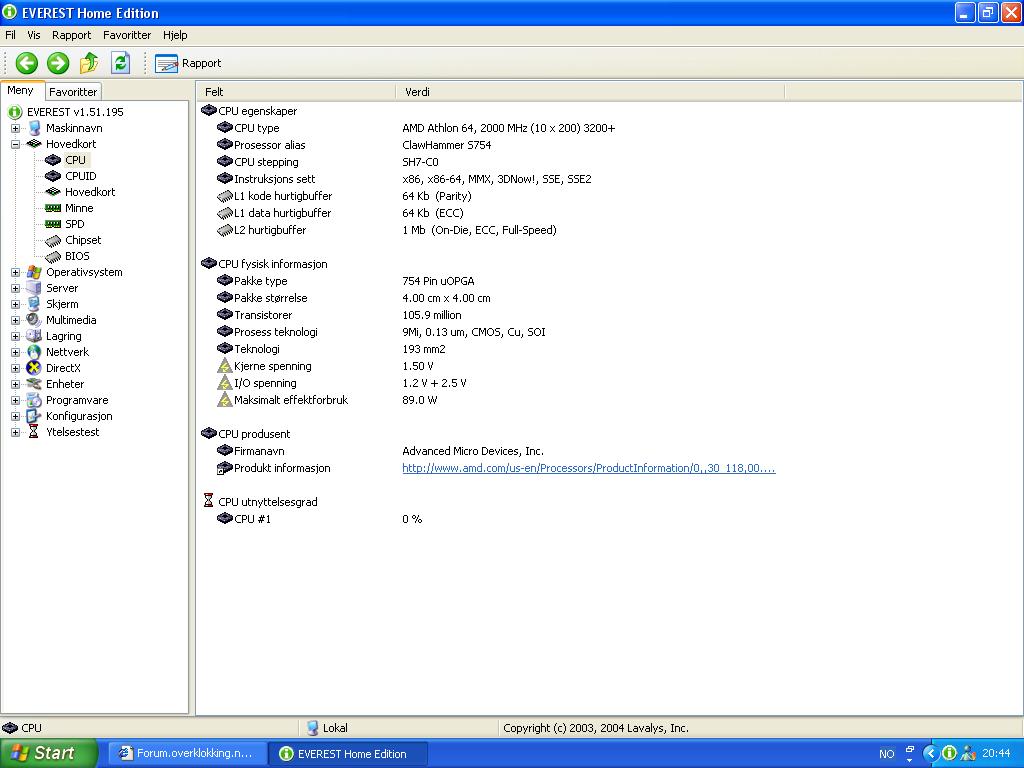This screenshot has height=768, width=1024.
Task: Click the Lagring storage icon
Action: point(34,336)
